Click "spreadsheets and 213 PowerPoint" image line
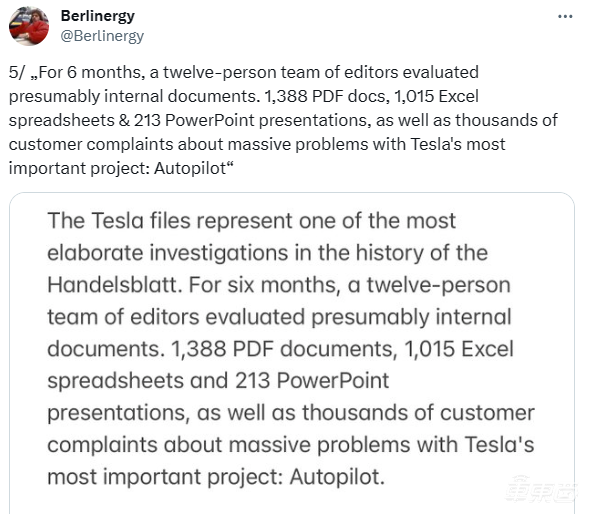590x514 pixels. click(x=218, y=381)
